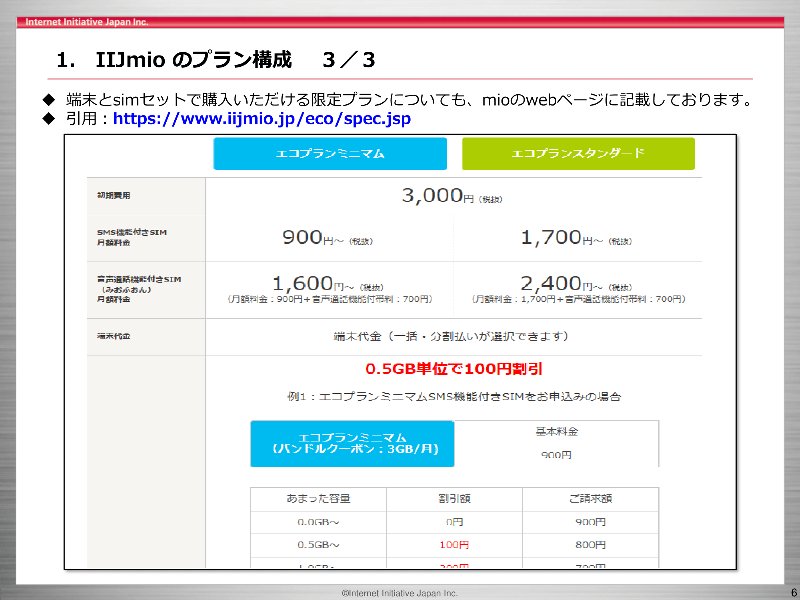The height and width of the screenshot is (600, 800).
Task: Click the 900円〜 SMS SIM price
Action: 328,238
